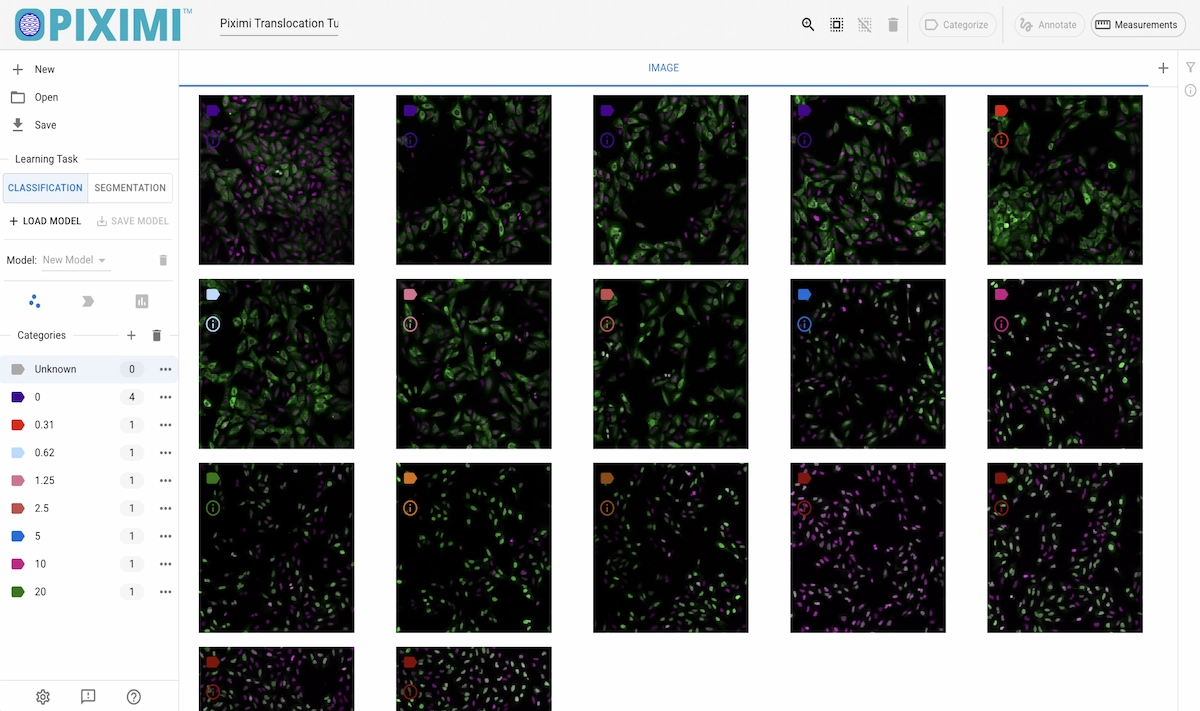
Task: Click the filter funnel icon
Action: click(1190, 68)
